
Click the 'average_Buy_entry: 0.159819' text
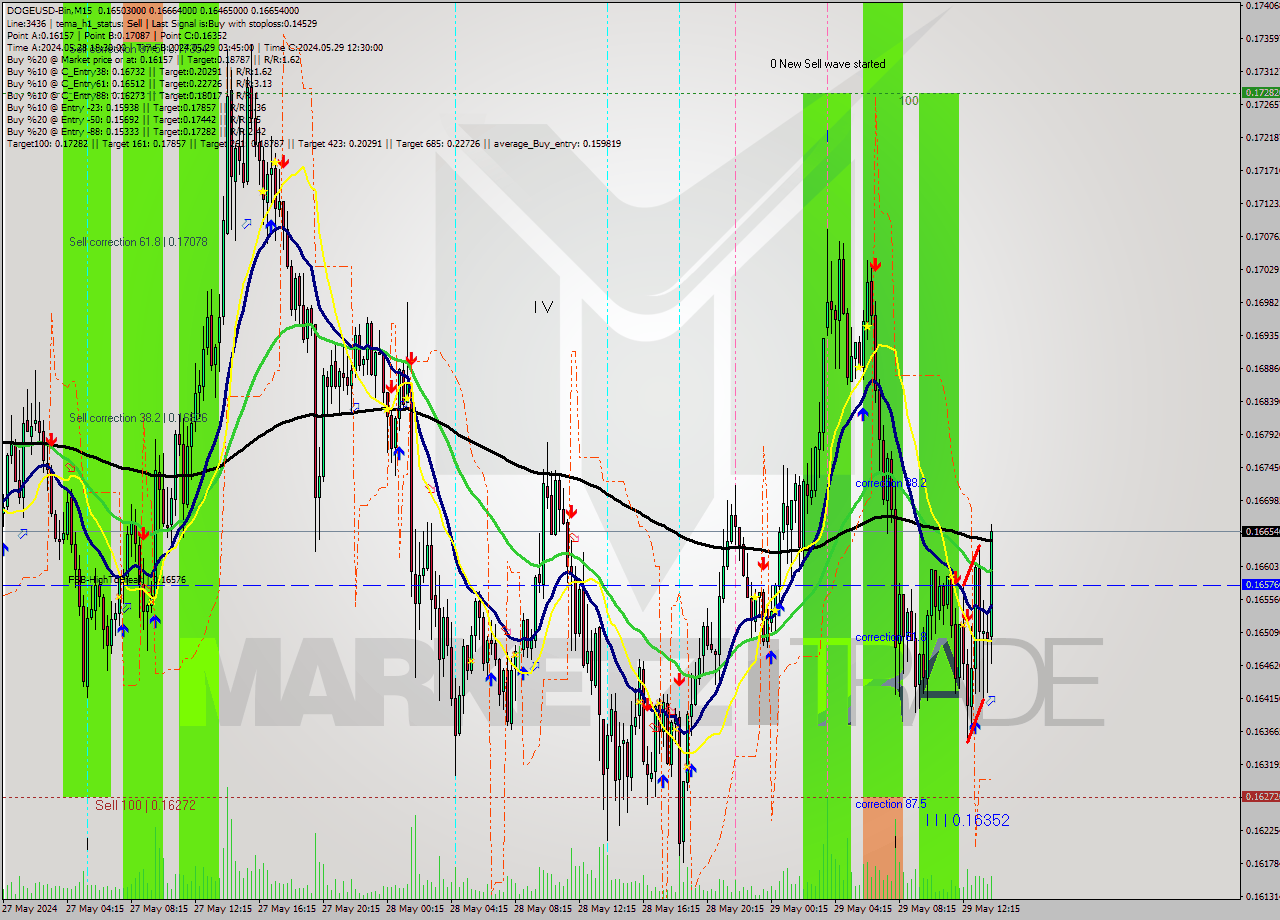(x=556, y=143)
